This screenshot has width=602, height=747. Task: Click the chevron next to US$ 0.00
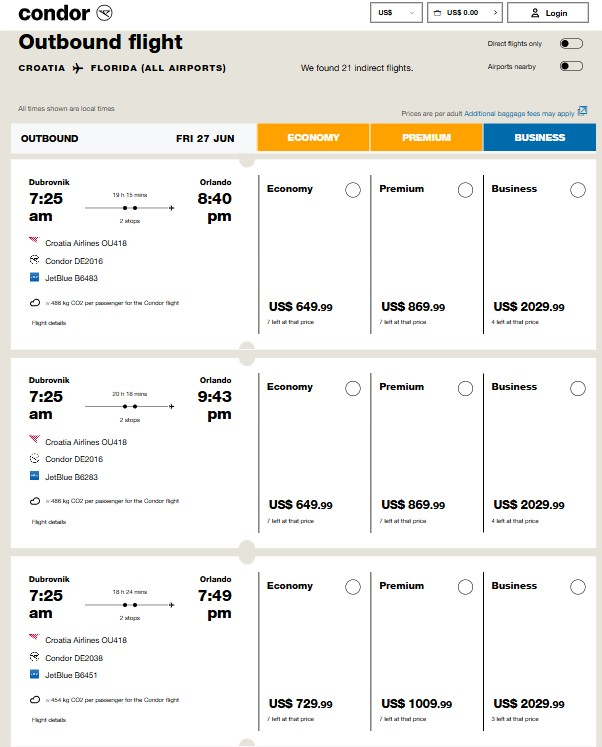(495, 13)
